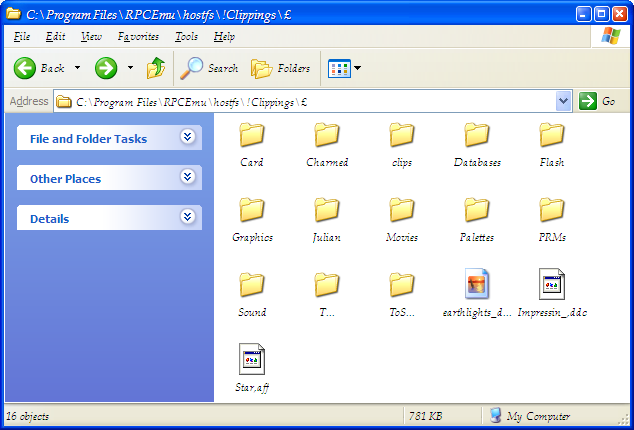Select the Charmed folder icon
The height and width of the screenshot is (430, 634).
327,135
